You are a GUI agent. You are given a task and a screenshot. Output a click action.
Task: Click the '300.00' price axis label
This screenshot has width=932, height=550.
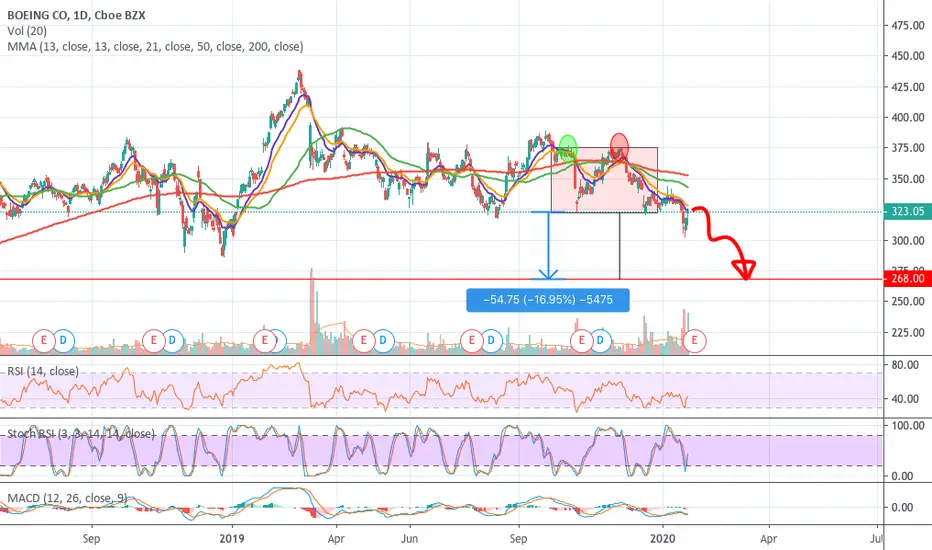[x=908, y=240]
